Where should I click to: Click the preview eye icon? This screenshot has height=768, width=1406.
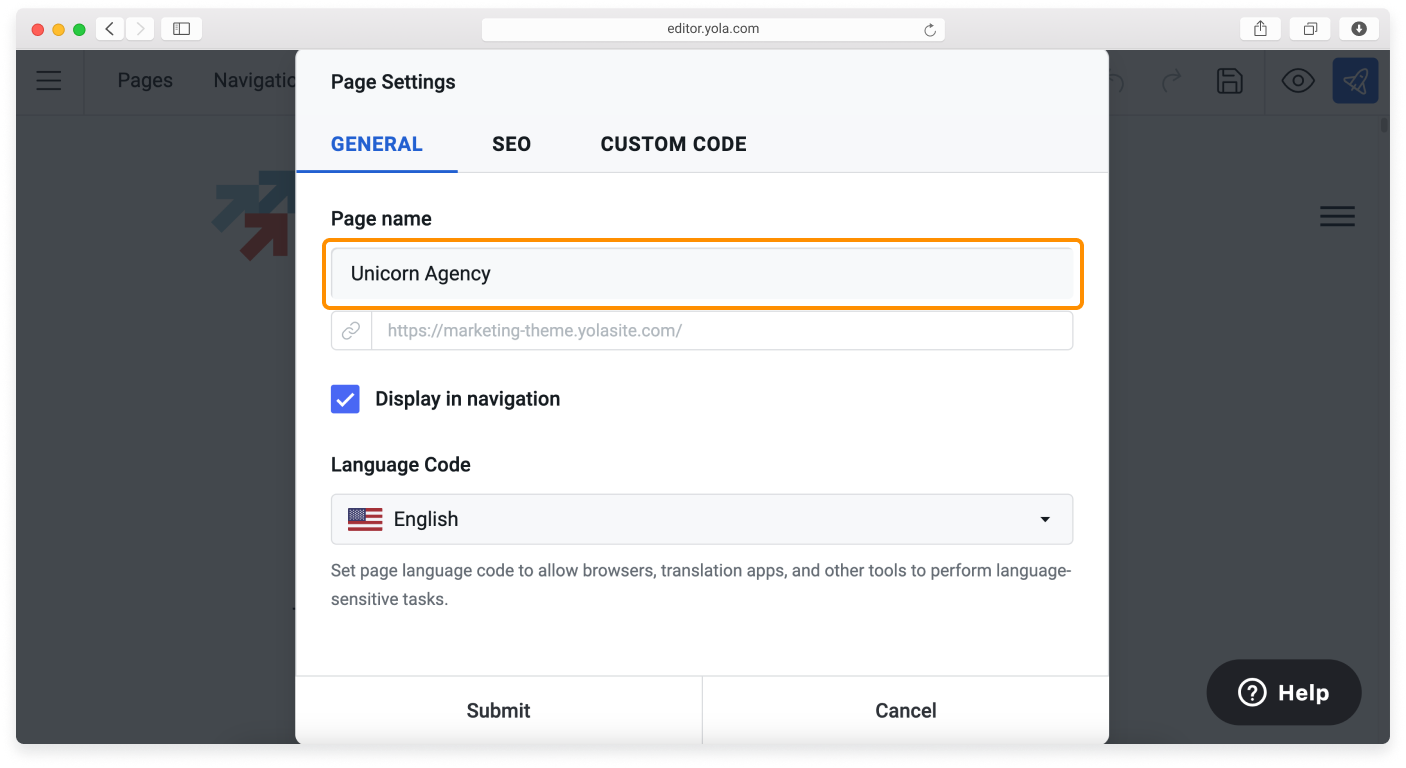point(1297,81)
